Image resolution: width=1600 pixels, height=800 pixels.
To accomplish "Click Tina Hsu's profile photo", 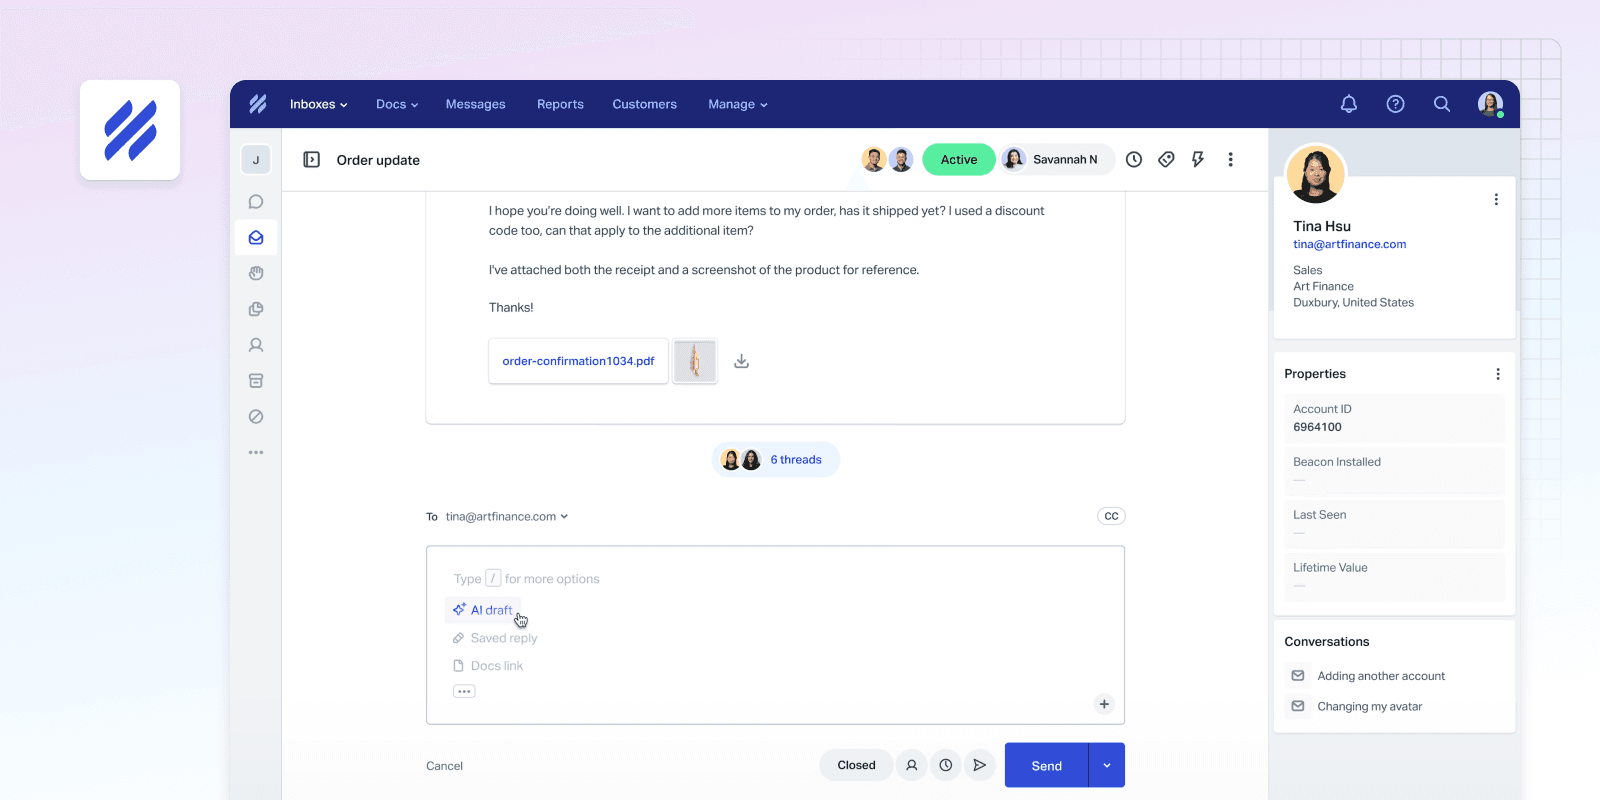I will coord(1315,174).
